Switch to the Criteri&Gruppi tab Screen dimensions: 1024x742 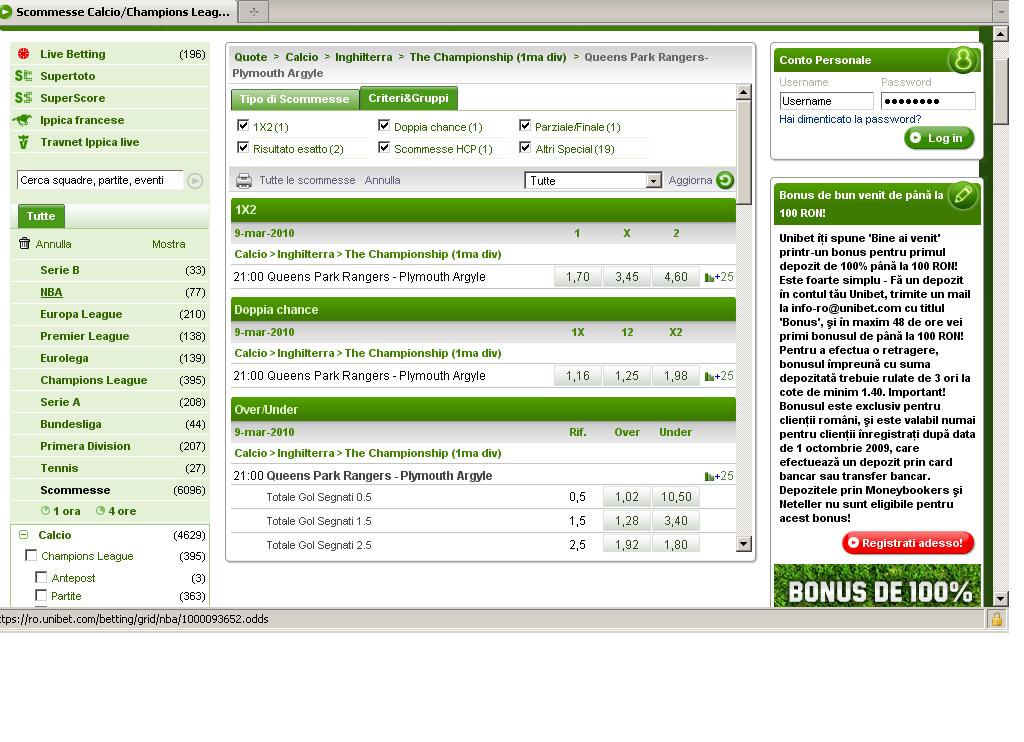tap(408, 98)
